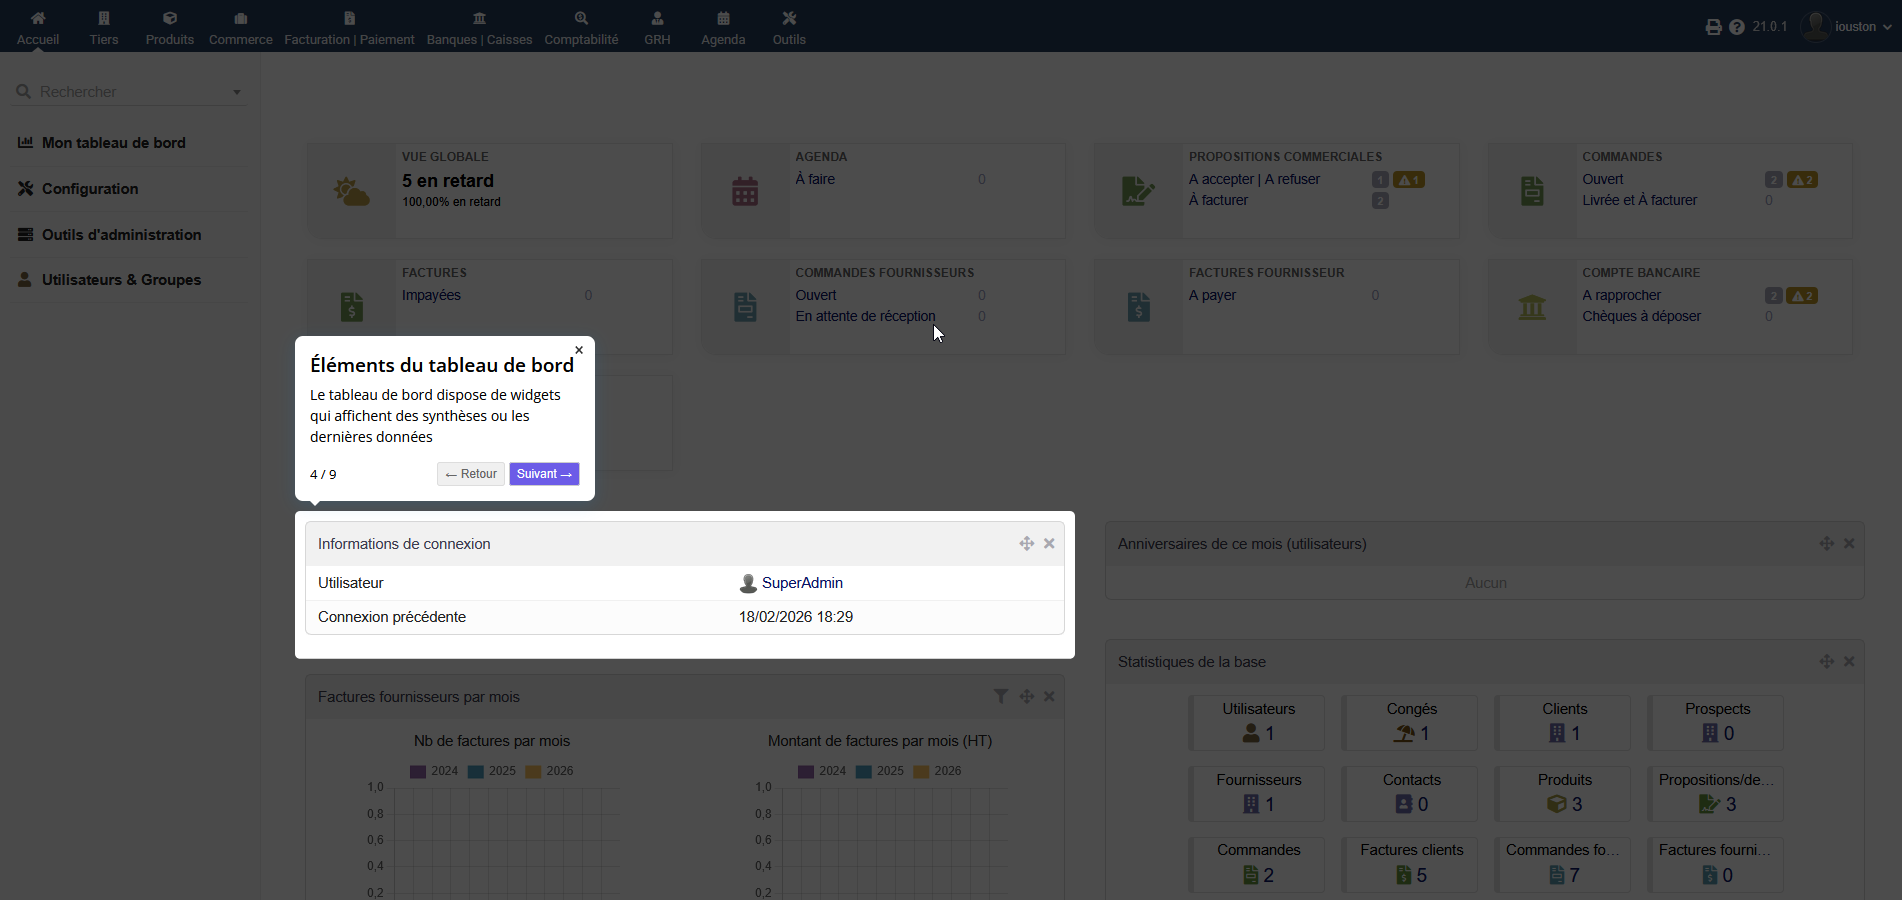Open the help question-mark icon
The image size is (1902, 900).
coord(1737,27)
